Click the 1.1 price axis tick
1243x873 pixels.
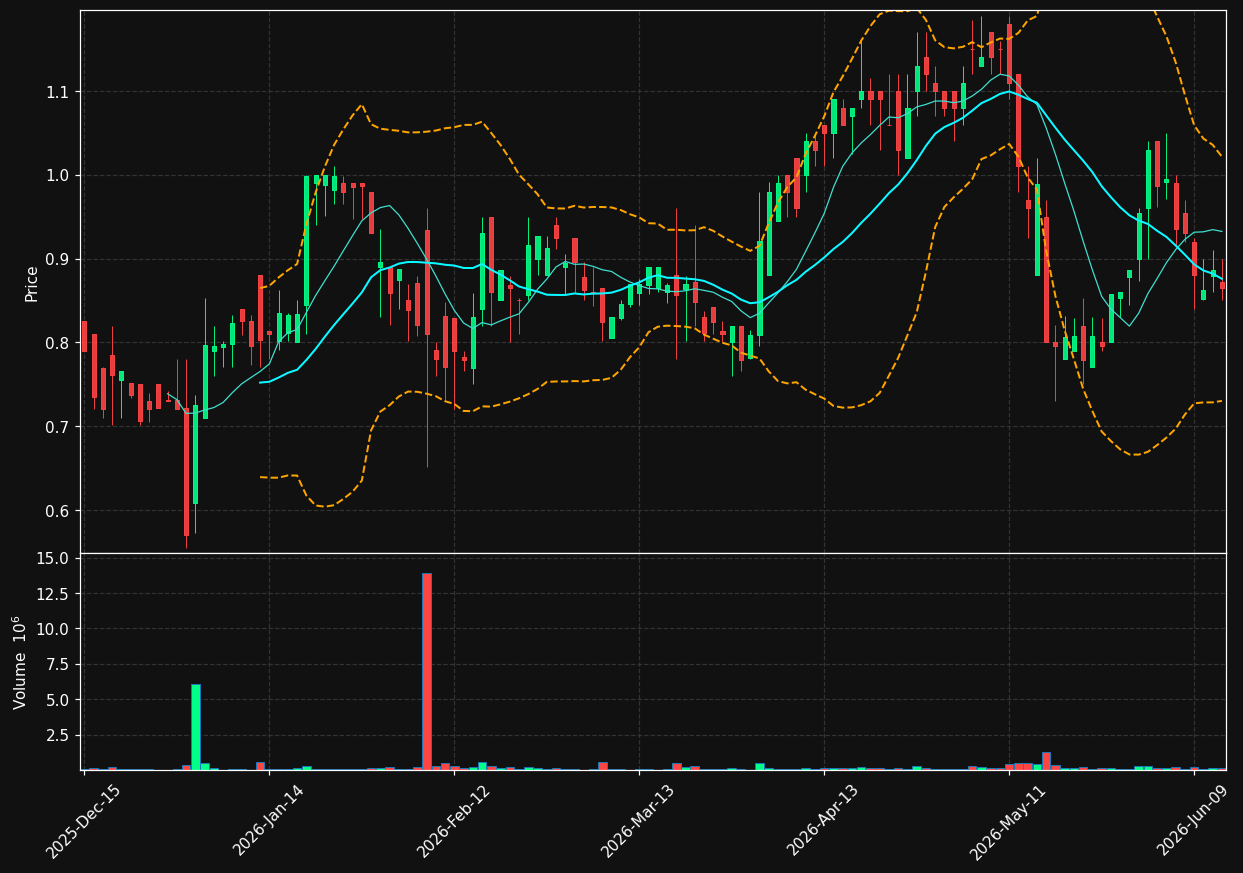click(60, 92)
